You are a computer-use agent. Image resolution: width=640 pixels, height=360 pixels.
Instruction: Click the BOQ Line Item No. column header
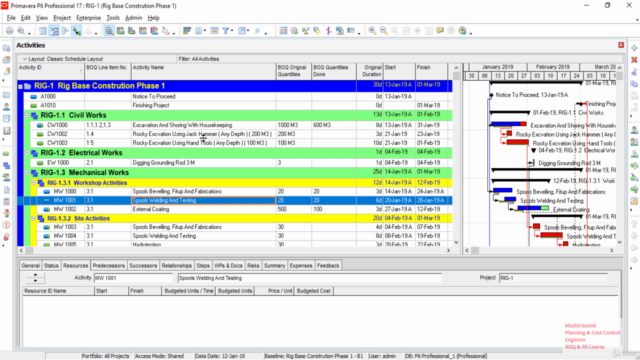(108, 71)
